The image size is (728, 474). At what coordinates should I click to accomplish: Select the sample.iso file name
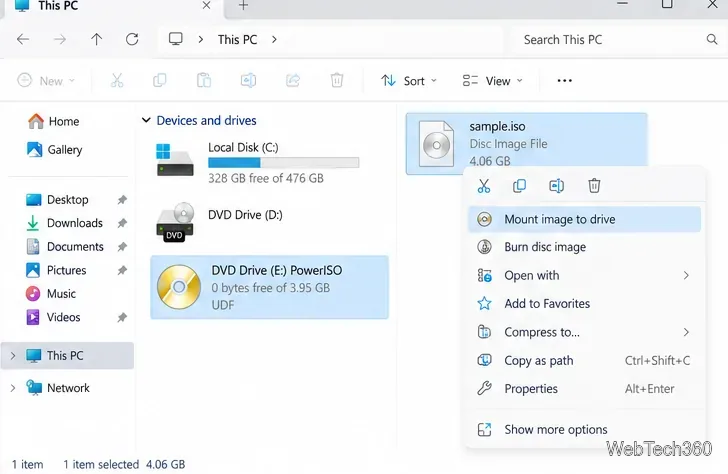click(x=497, y=127)
